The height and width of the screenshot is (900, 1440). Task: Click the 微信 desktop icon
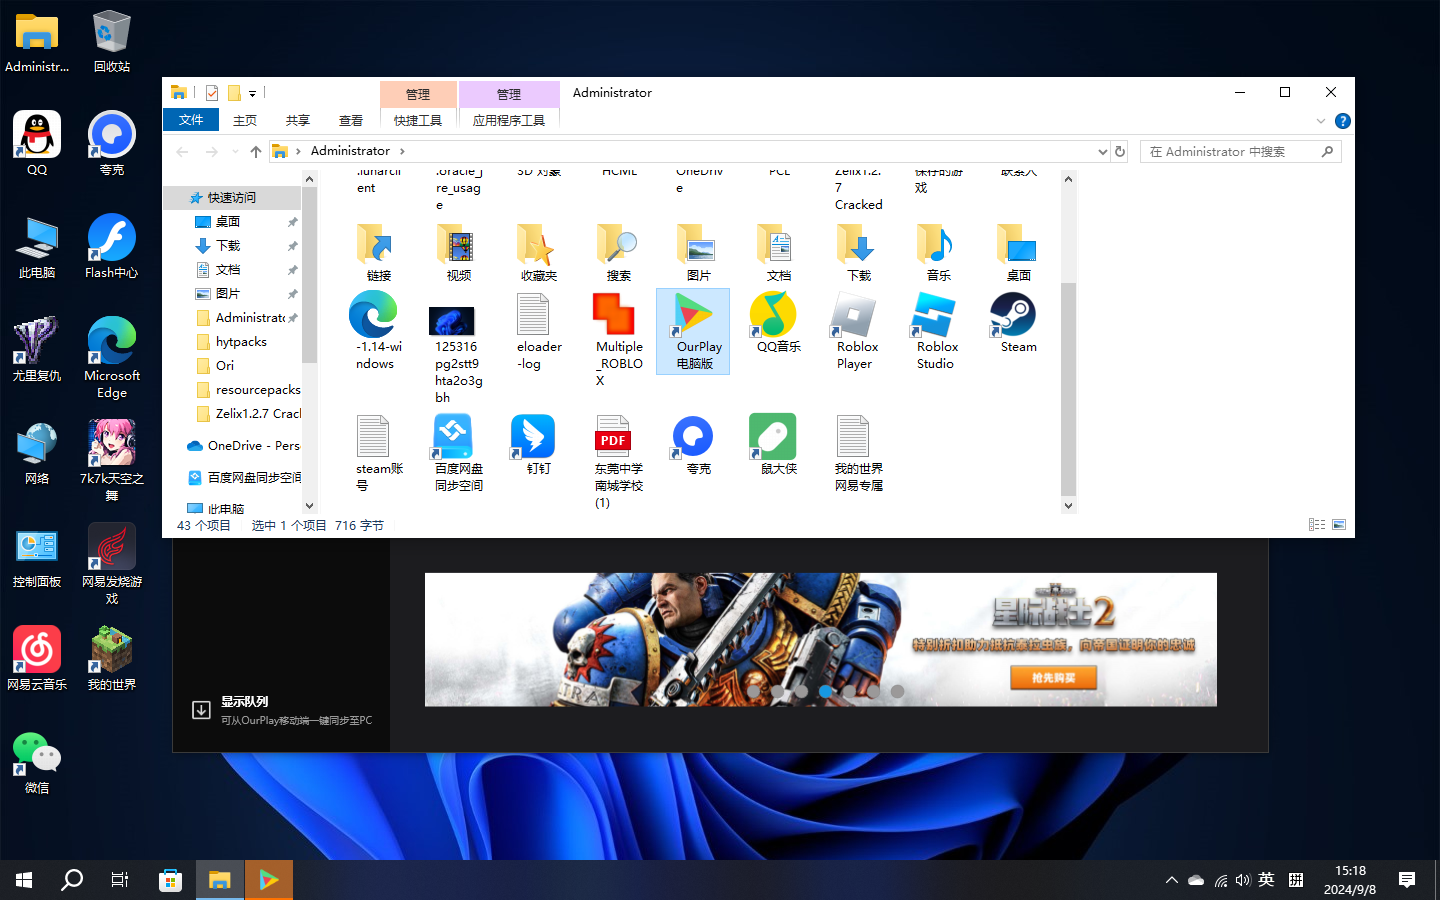point(37,761)
